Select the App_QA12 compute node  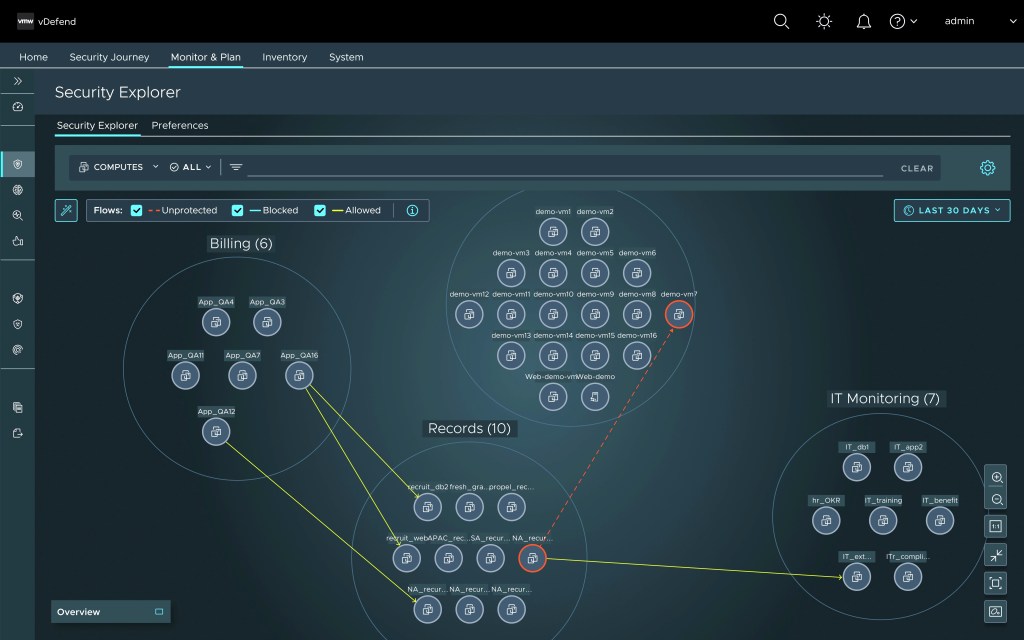pos(216,432)
